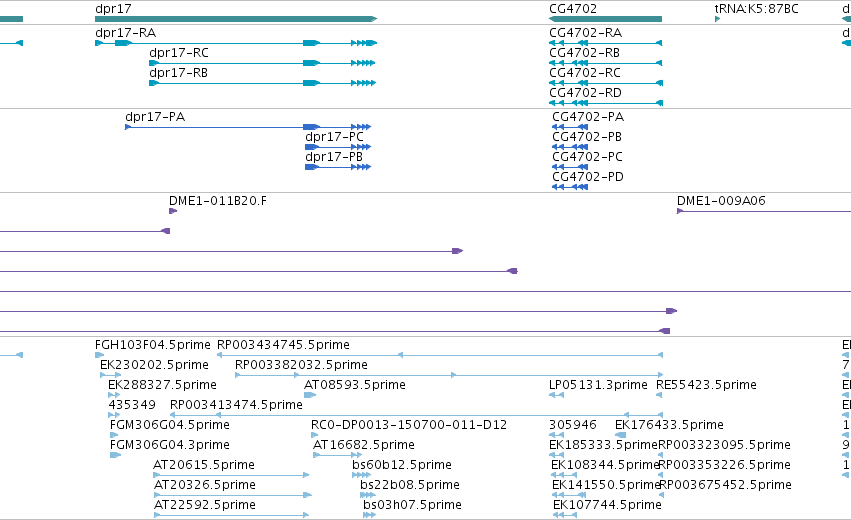The height and width of the screenshot is (520, 851).
Task: Select the dpr17-PB protein feature label
Action: tap(334, 157)
